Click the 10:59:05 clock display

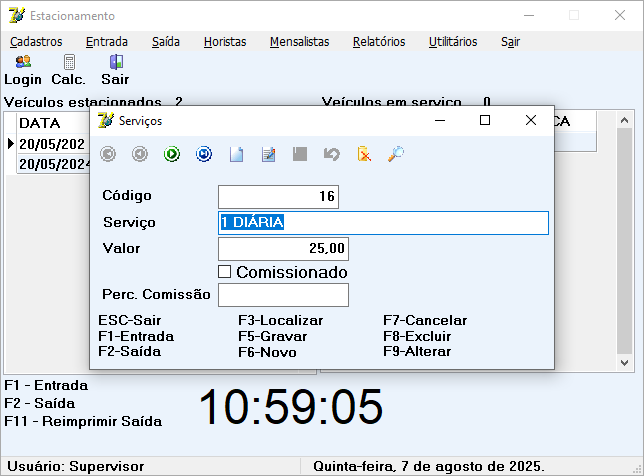291,407
